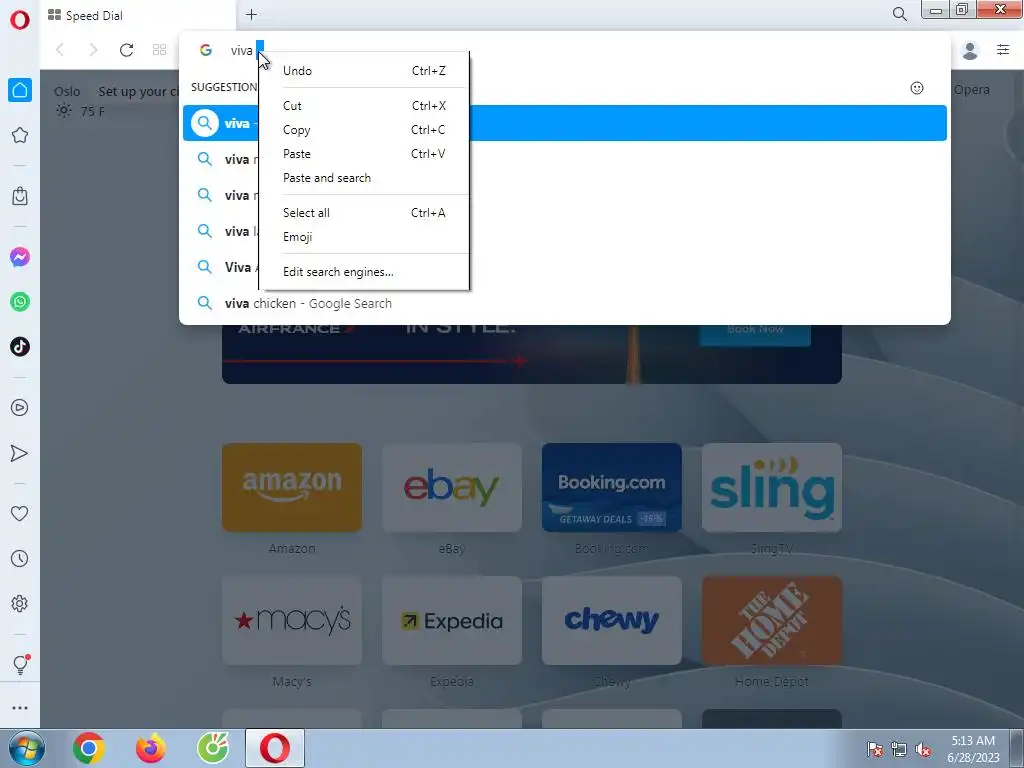Open the Player icon in sidebar
This screenshot has height=768, width=1024.
(x=20, y=408)
